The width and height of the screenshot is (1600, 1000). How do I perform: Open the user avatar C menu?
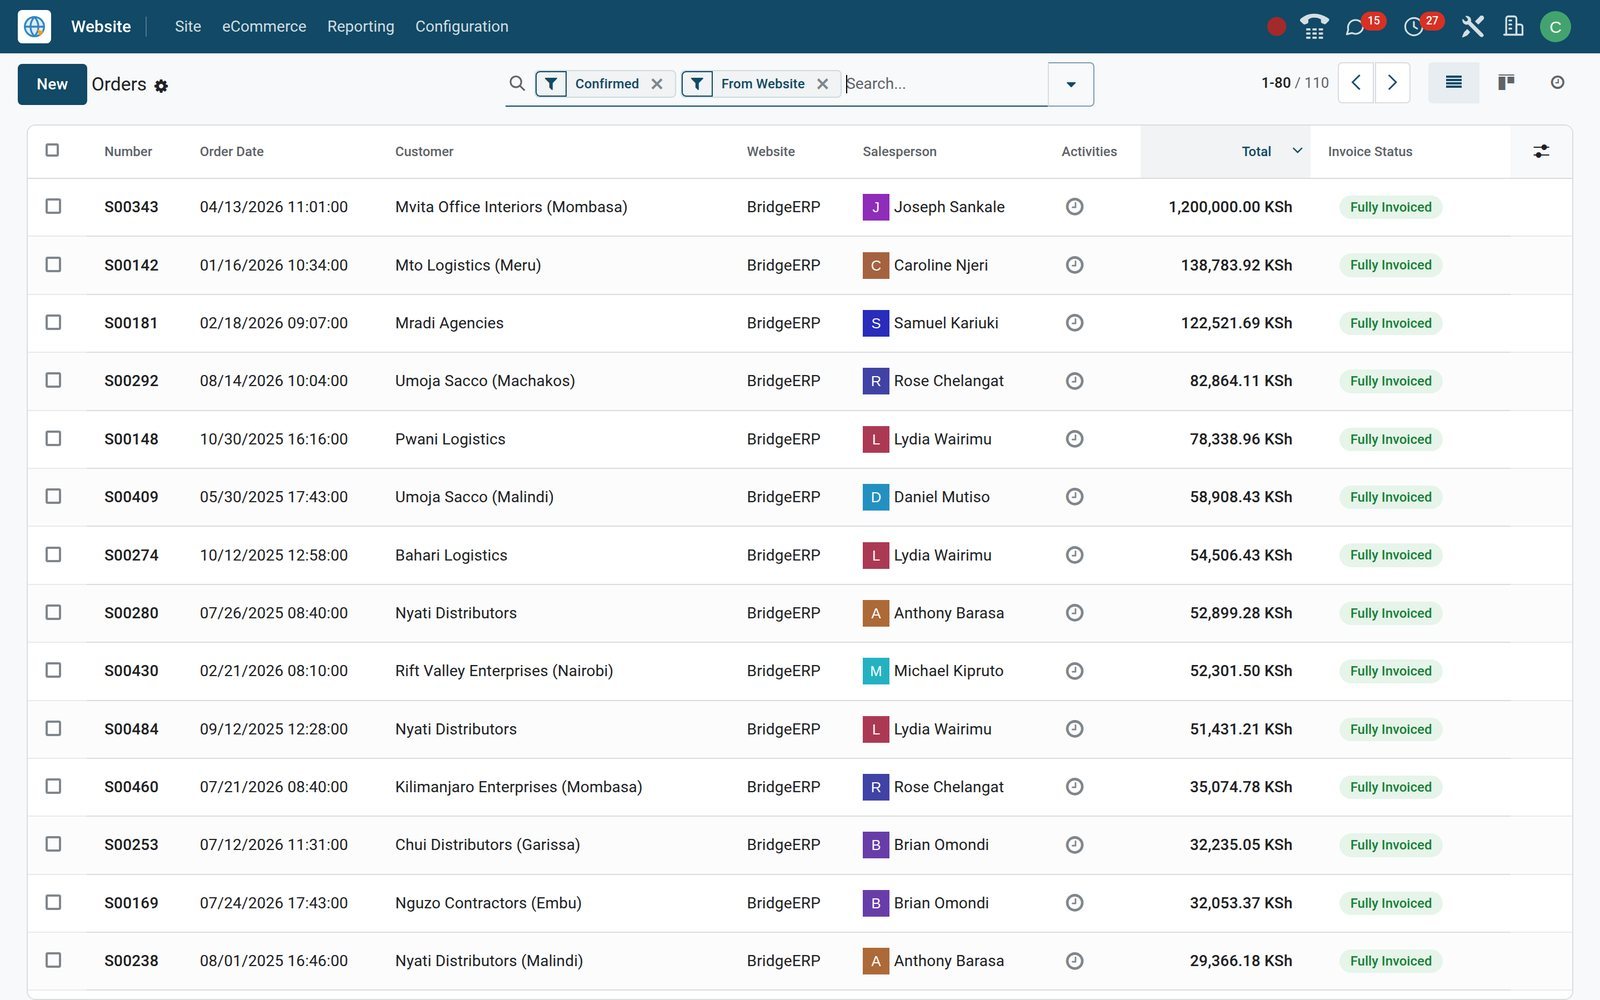pyautogui.click(x=1555, y=27)
